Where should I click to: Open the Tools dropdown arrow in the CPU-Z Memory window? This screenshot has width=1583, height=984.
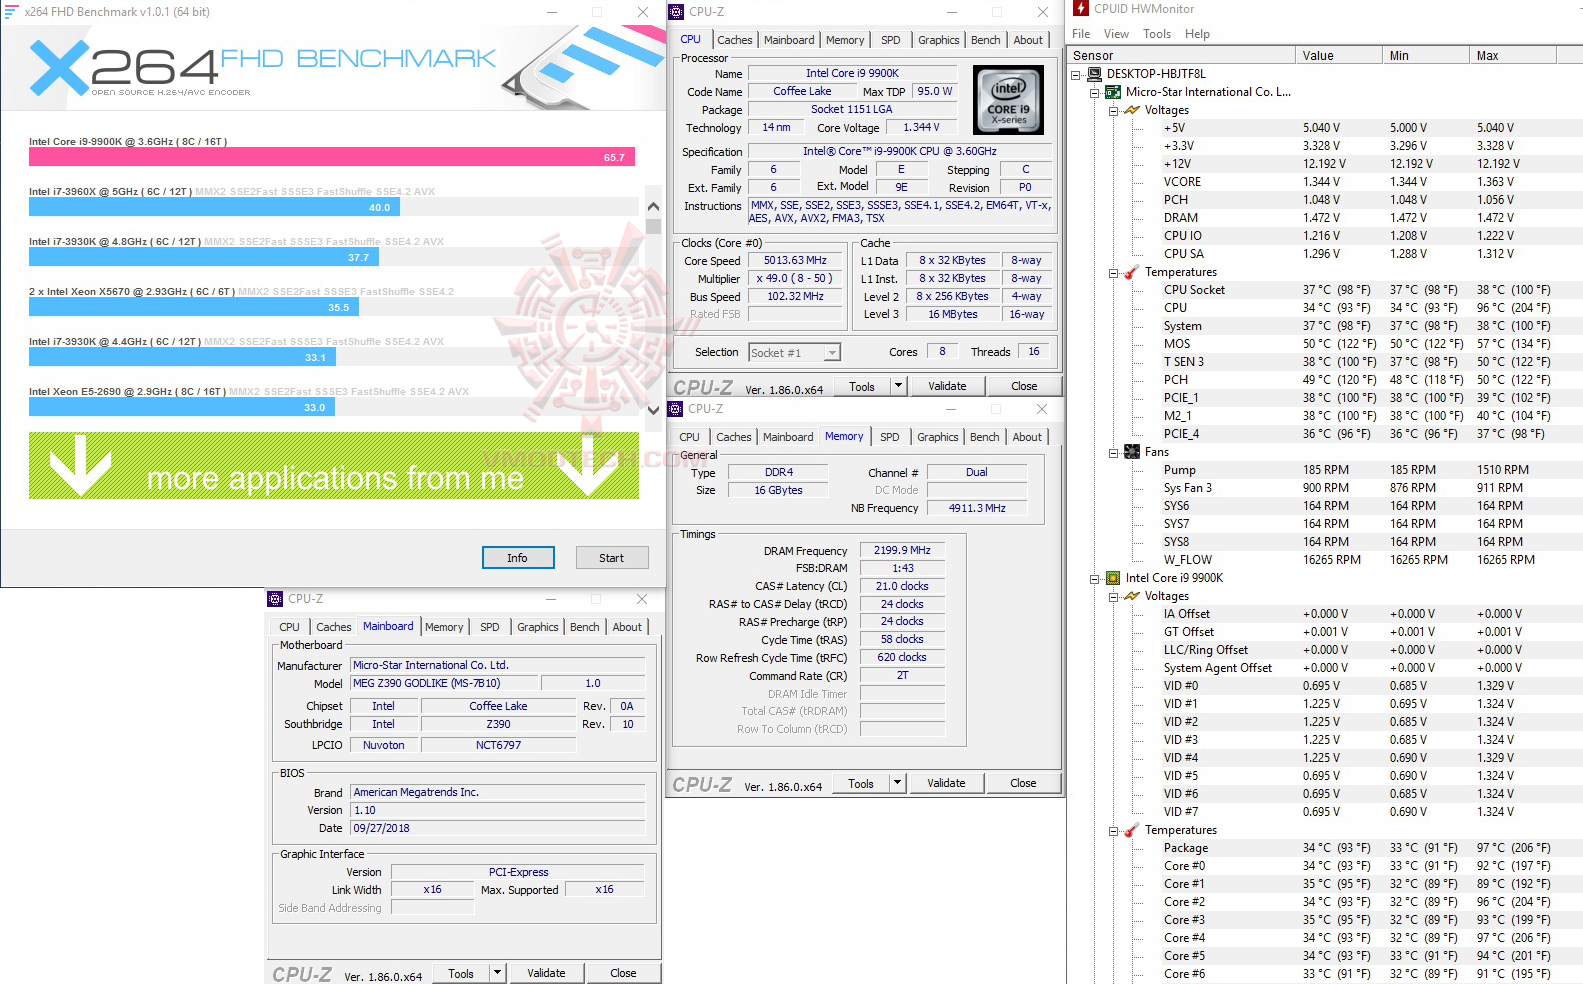pyautogui.click(x=897, y=783)
